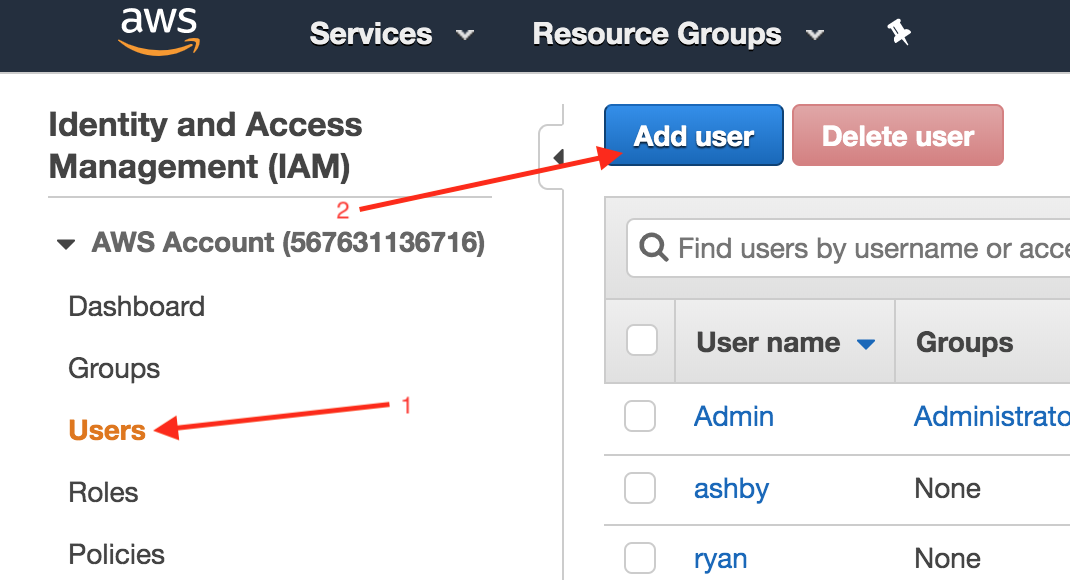Open Policies from the sidebar

pos(116,554)
